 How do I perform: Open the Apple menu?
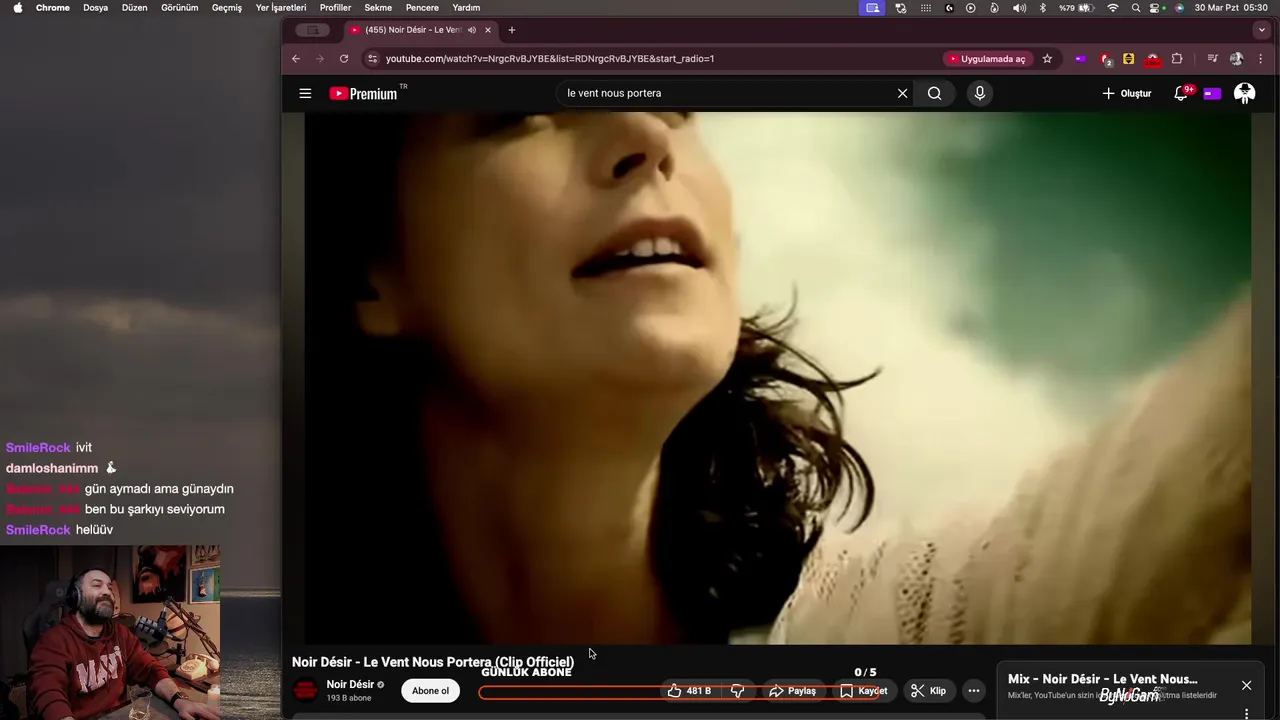click(17, 8)
